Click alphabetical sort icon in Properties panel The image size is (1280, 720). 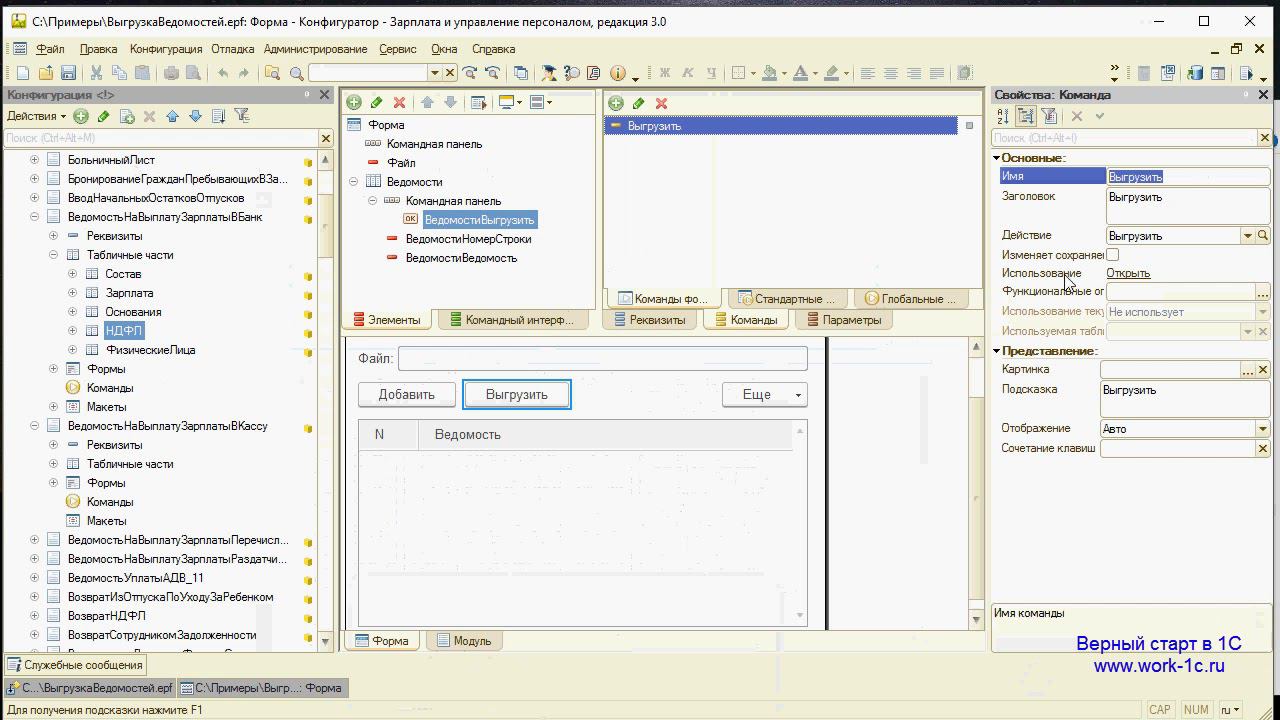(x=1003, y=116)
